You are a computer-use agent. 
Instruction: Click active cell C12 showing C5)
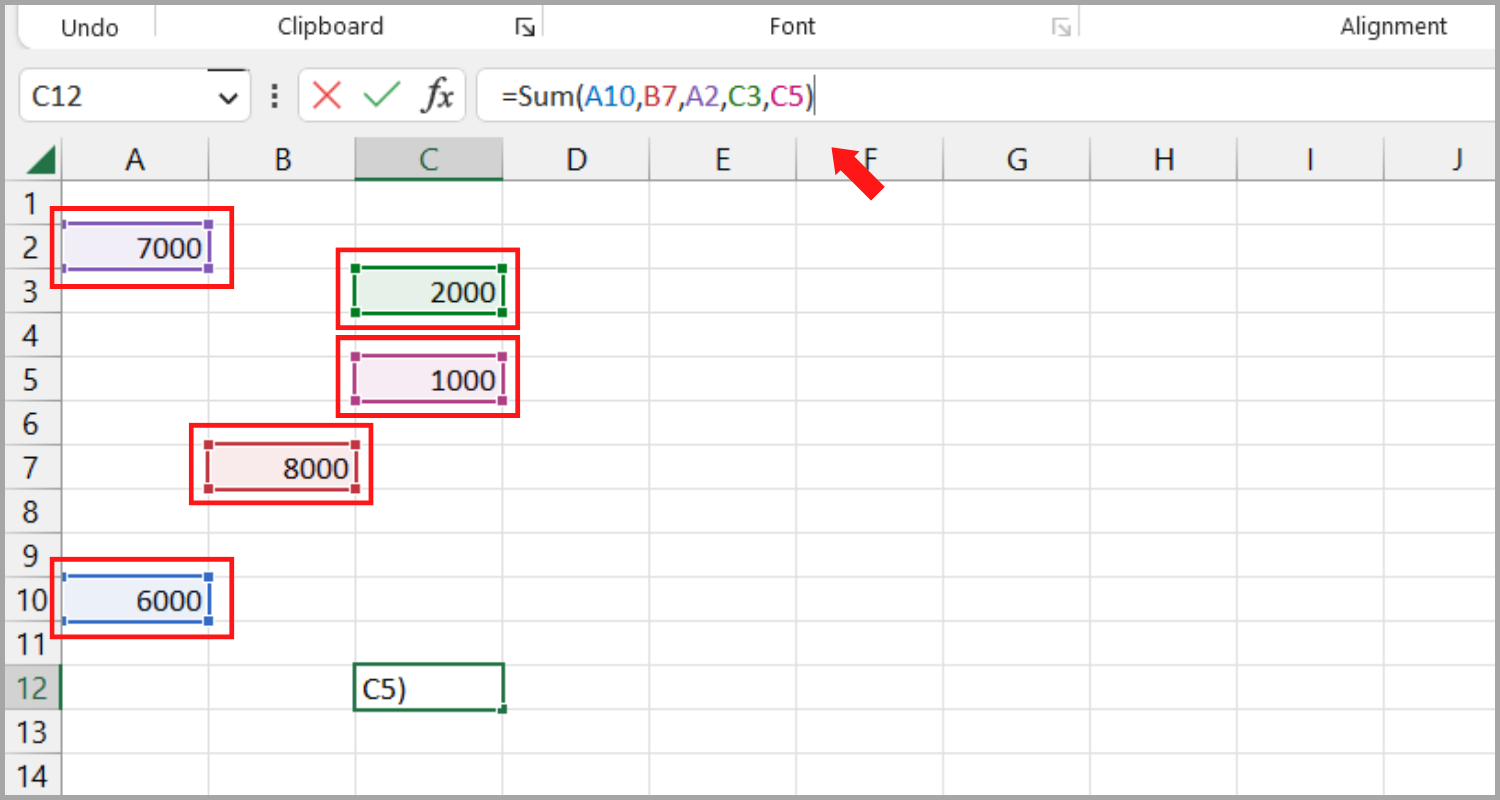[x=429, y=687]
